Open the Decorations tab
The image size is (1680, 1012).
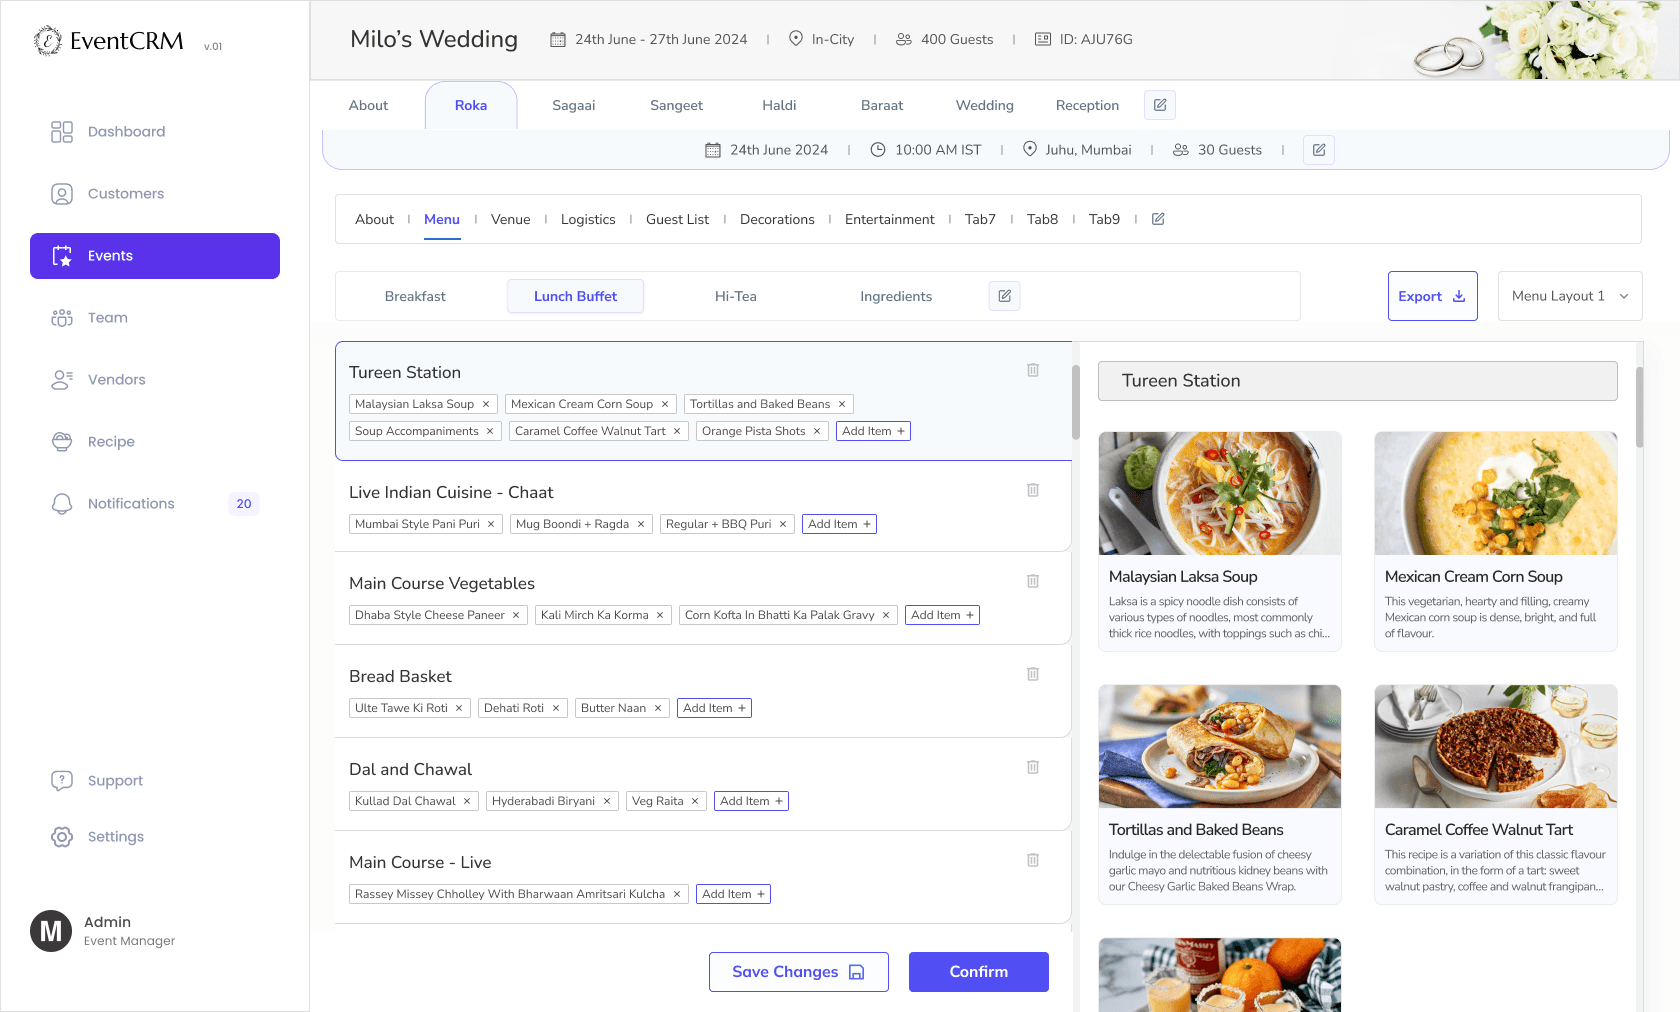point(777,219)
